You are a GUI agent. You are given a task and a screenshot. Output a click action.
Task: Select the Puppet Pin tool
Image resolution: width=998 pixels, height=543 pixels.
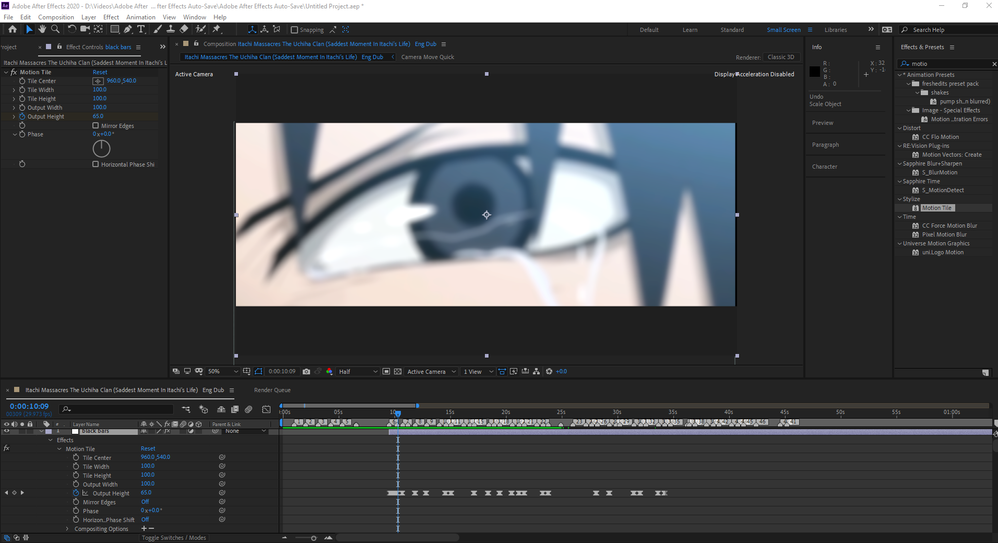216,29
